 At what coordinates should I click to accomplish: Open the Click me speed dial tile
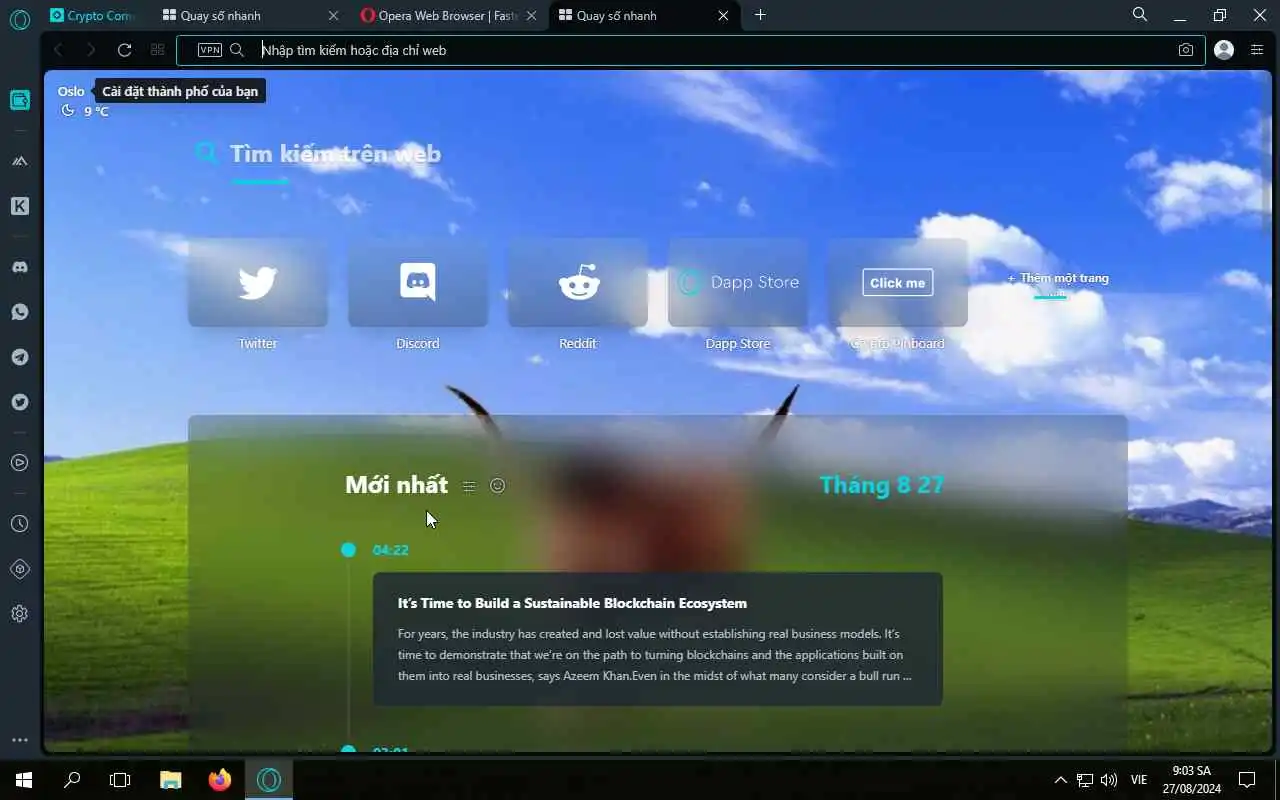click(x=898, y=283)
